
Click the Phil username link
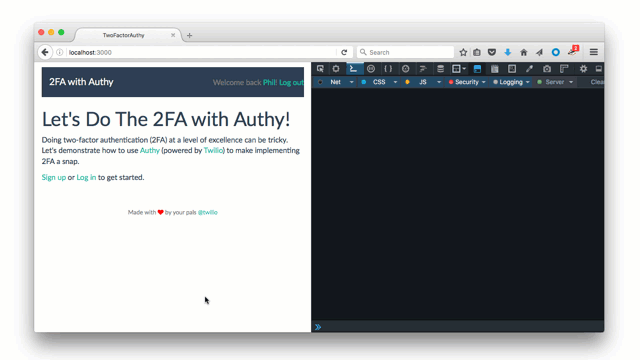[269, 82]
